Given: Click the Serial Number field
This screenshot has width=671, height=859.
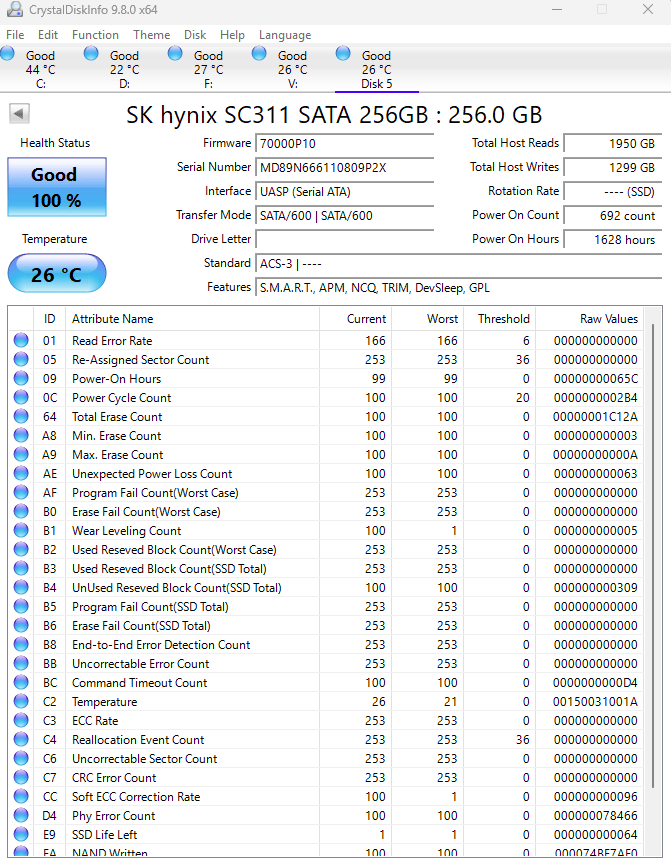Looking at the screenshot, I should (345, 168).
